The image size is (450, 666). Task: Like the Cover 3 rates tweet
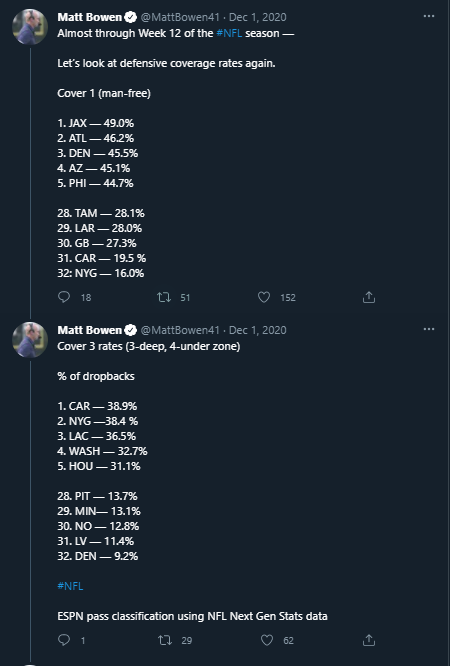point(266,640)
